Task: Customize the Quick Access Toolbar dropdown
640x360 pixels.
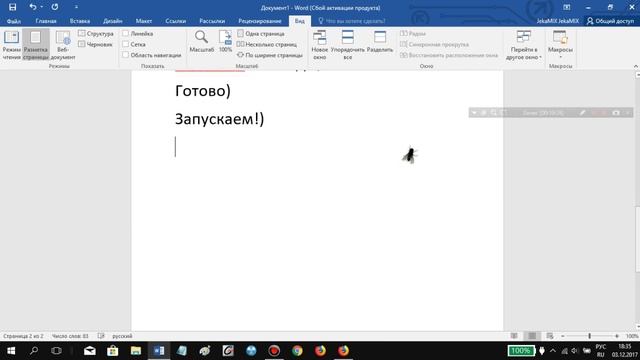Action: [76, 7]
